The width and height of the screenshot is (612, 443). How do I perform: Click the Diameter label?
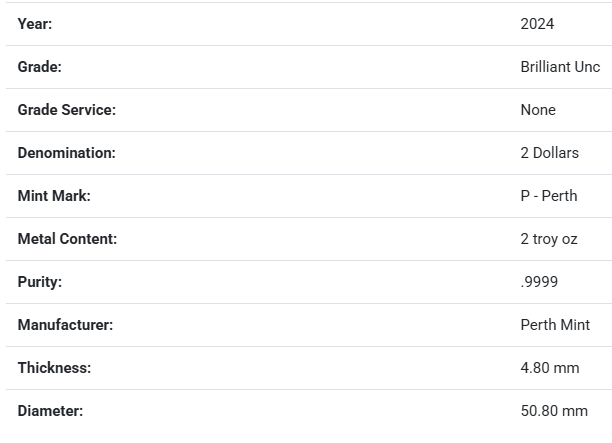50,411
